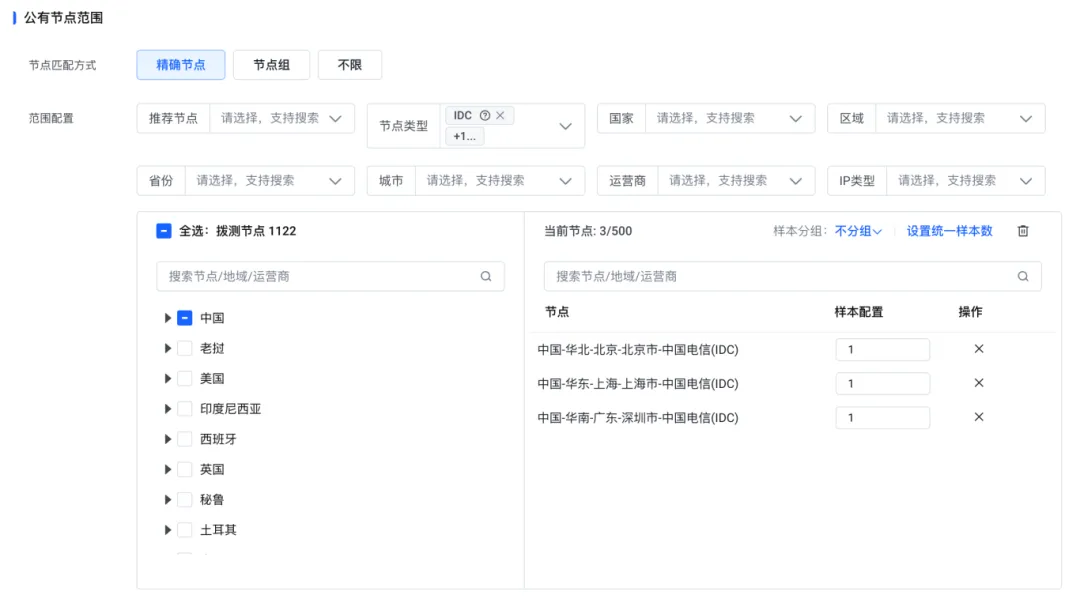Remove the 中国-华北-北京 node row
This screenshot has width=1080, height=599.
click(x=979, y=349)
